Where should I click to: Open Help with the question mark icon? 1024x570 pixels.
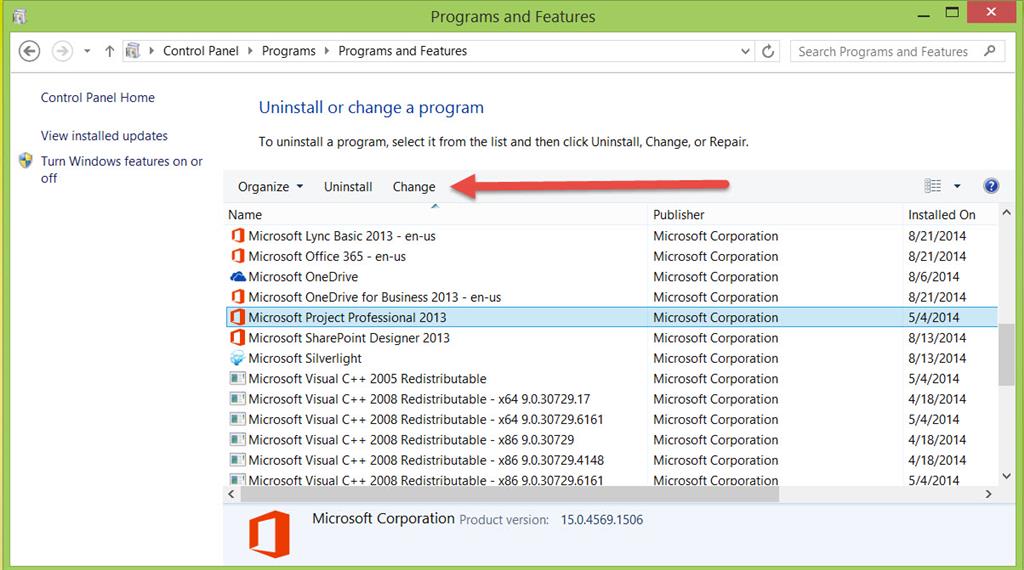(x=991, y=186)
